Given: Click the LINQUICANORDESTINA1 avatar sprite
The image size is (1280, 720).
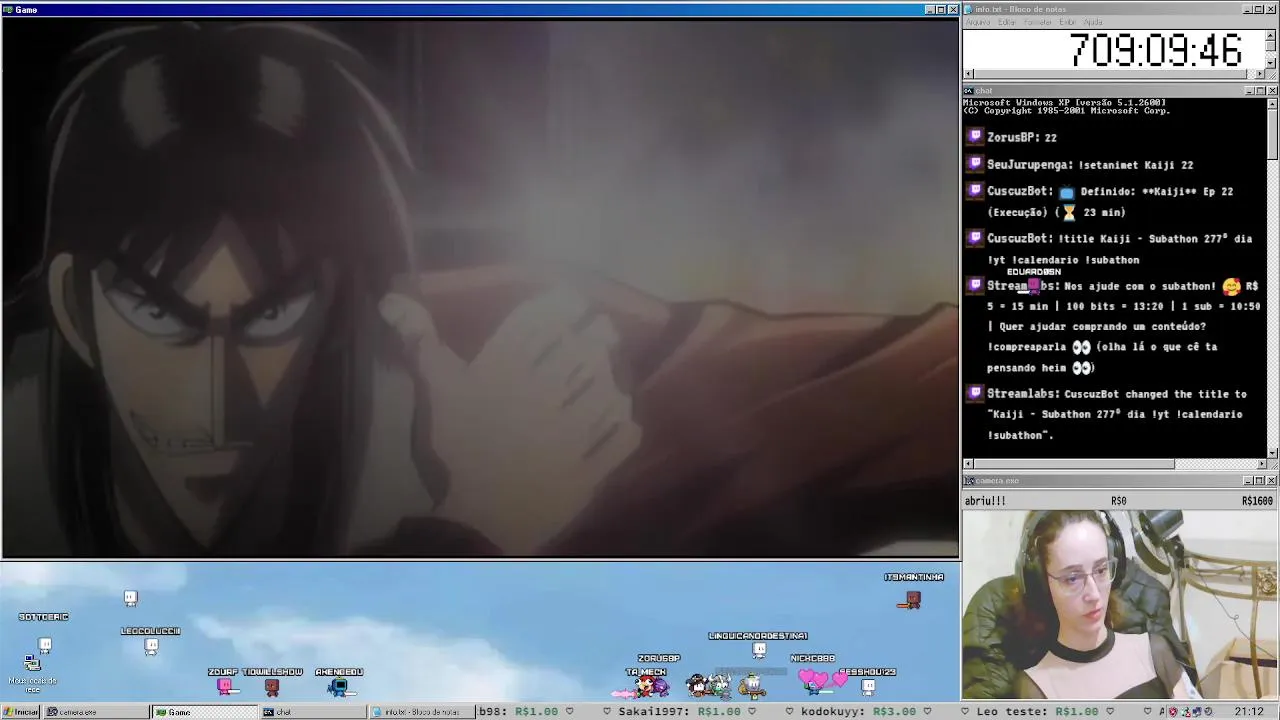Looking at the screenshot, I should pyautogui.click(x=759, y=651).
